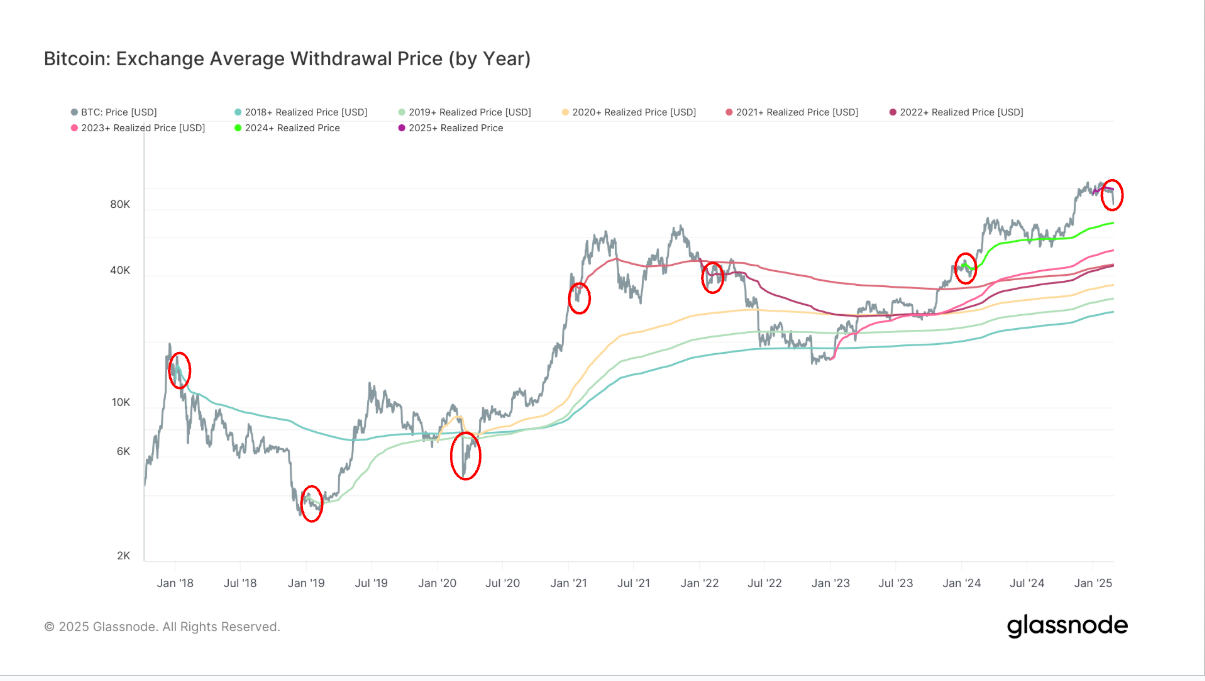Click the chart title text
Screen dimensions: 1205x681
[286, 59]
